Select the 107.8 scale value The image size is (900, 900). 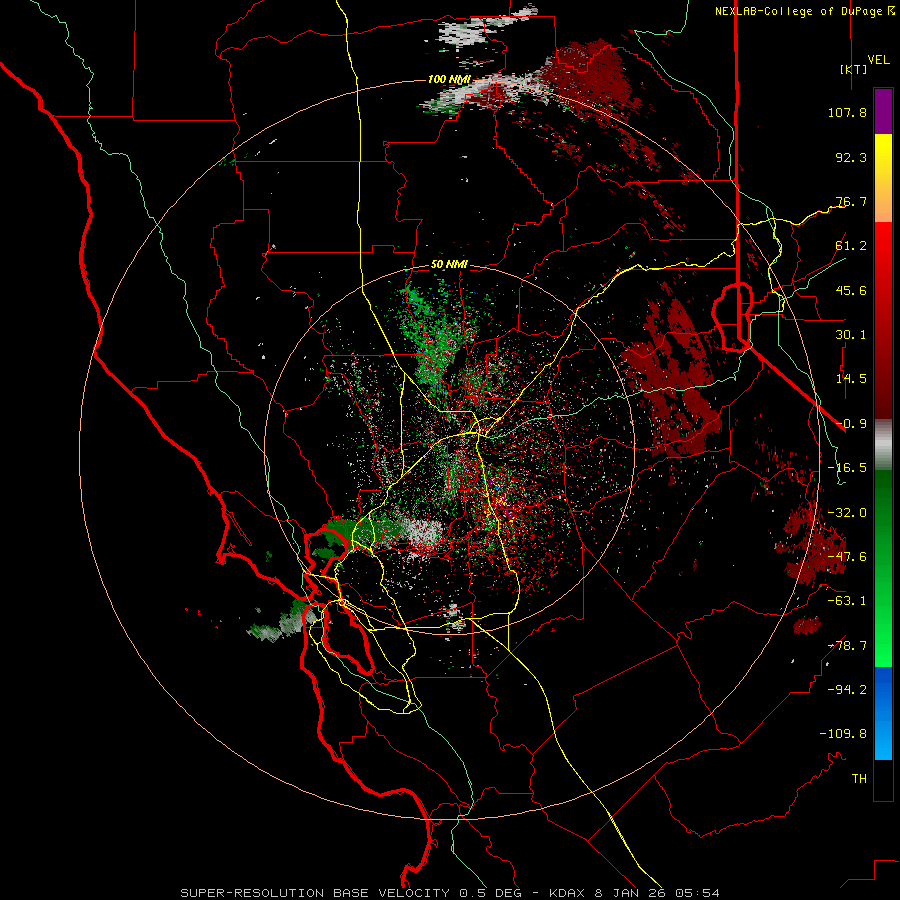(x=847, y=112)
